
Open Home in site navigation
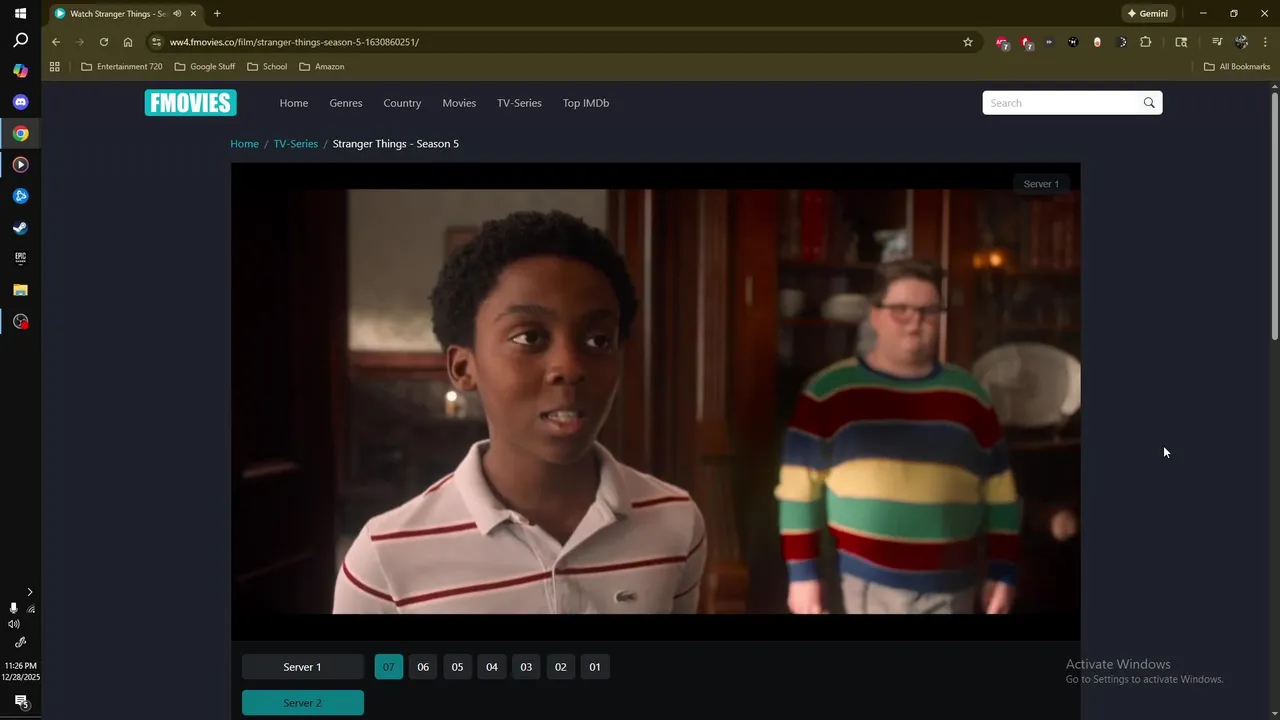[294, 103]
